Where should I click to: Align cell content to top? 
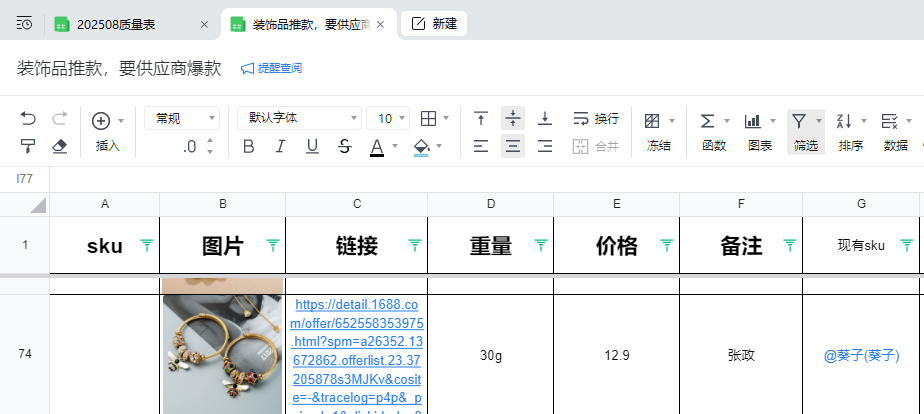coord(481,119)
